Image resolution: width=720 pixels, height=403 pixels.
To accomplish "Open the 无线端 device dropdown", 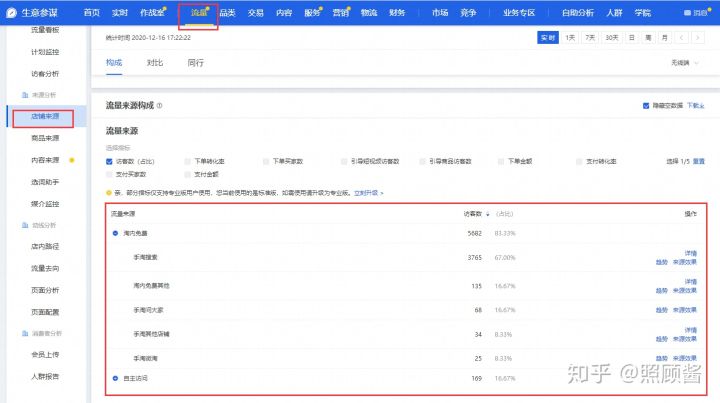I will point(685,63).
